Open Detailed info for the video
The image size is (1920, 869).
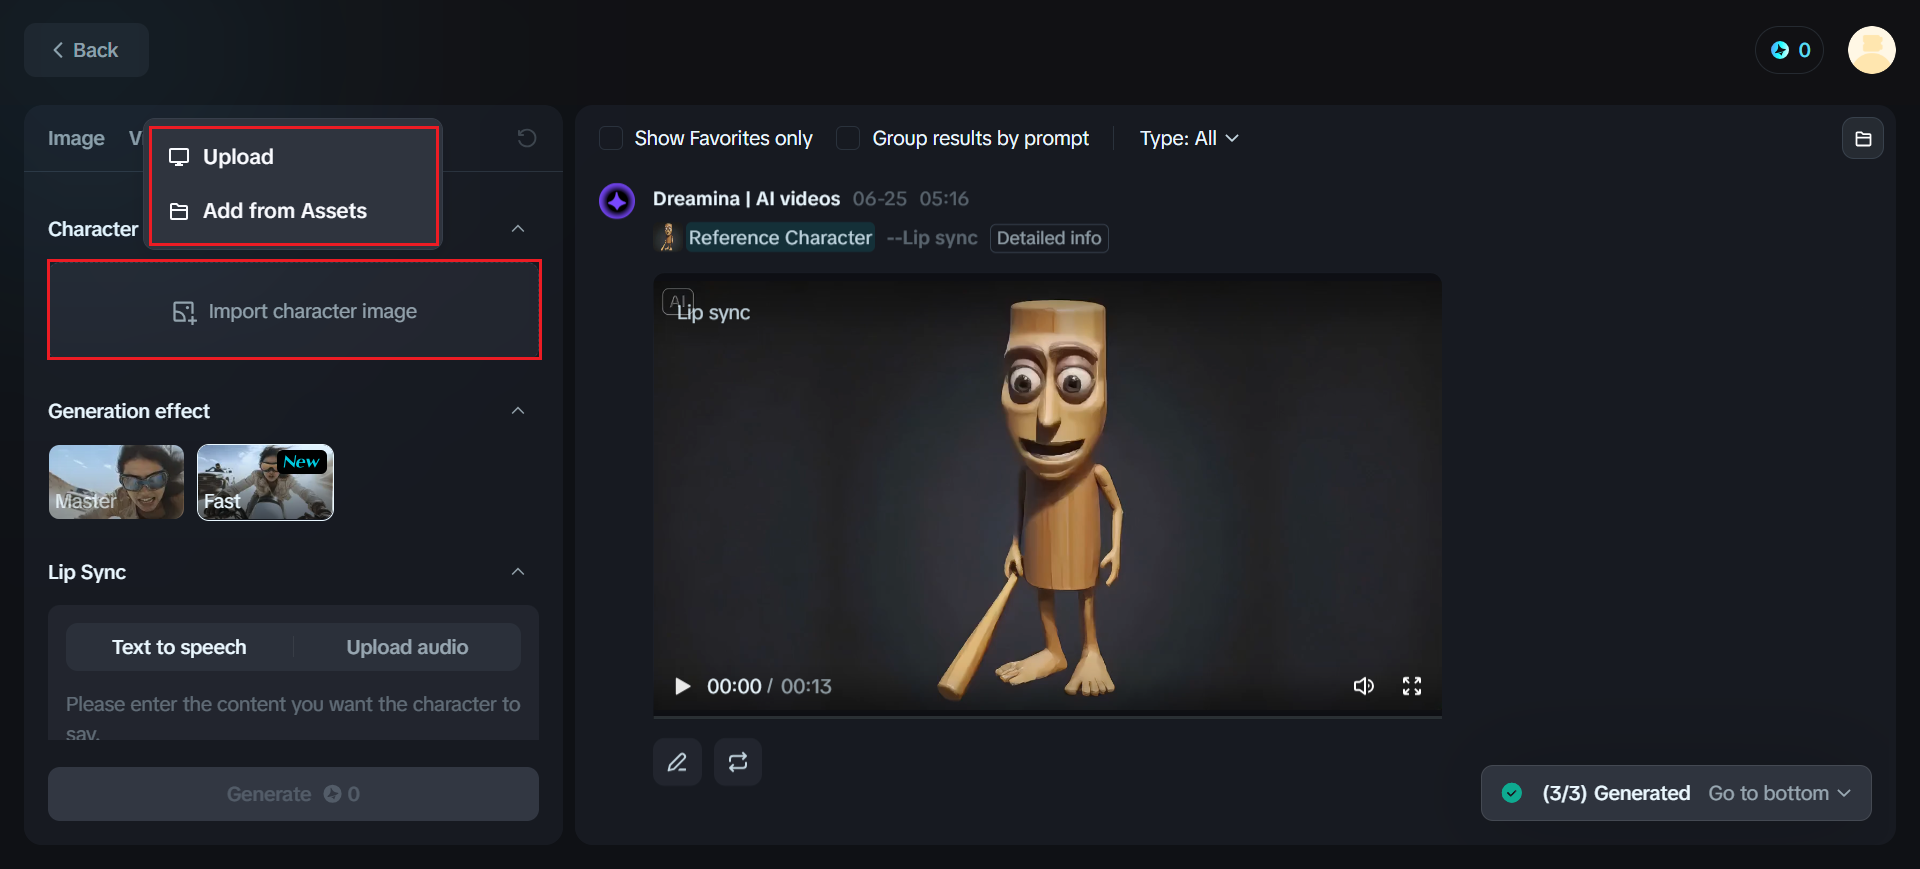[x=1049, y=238]
